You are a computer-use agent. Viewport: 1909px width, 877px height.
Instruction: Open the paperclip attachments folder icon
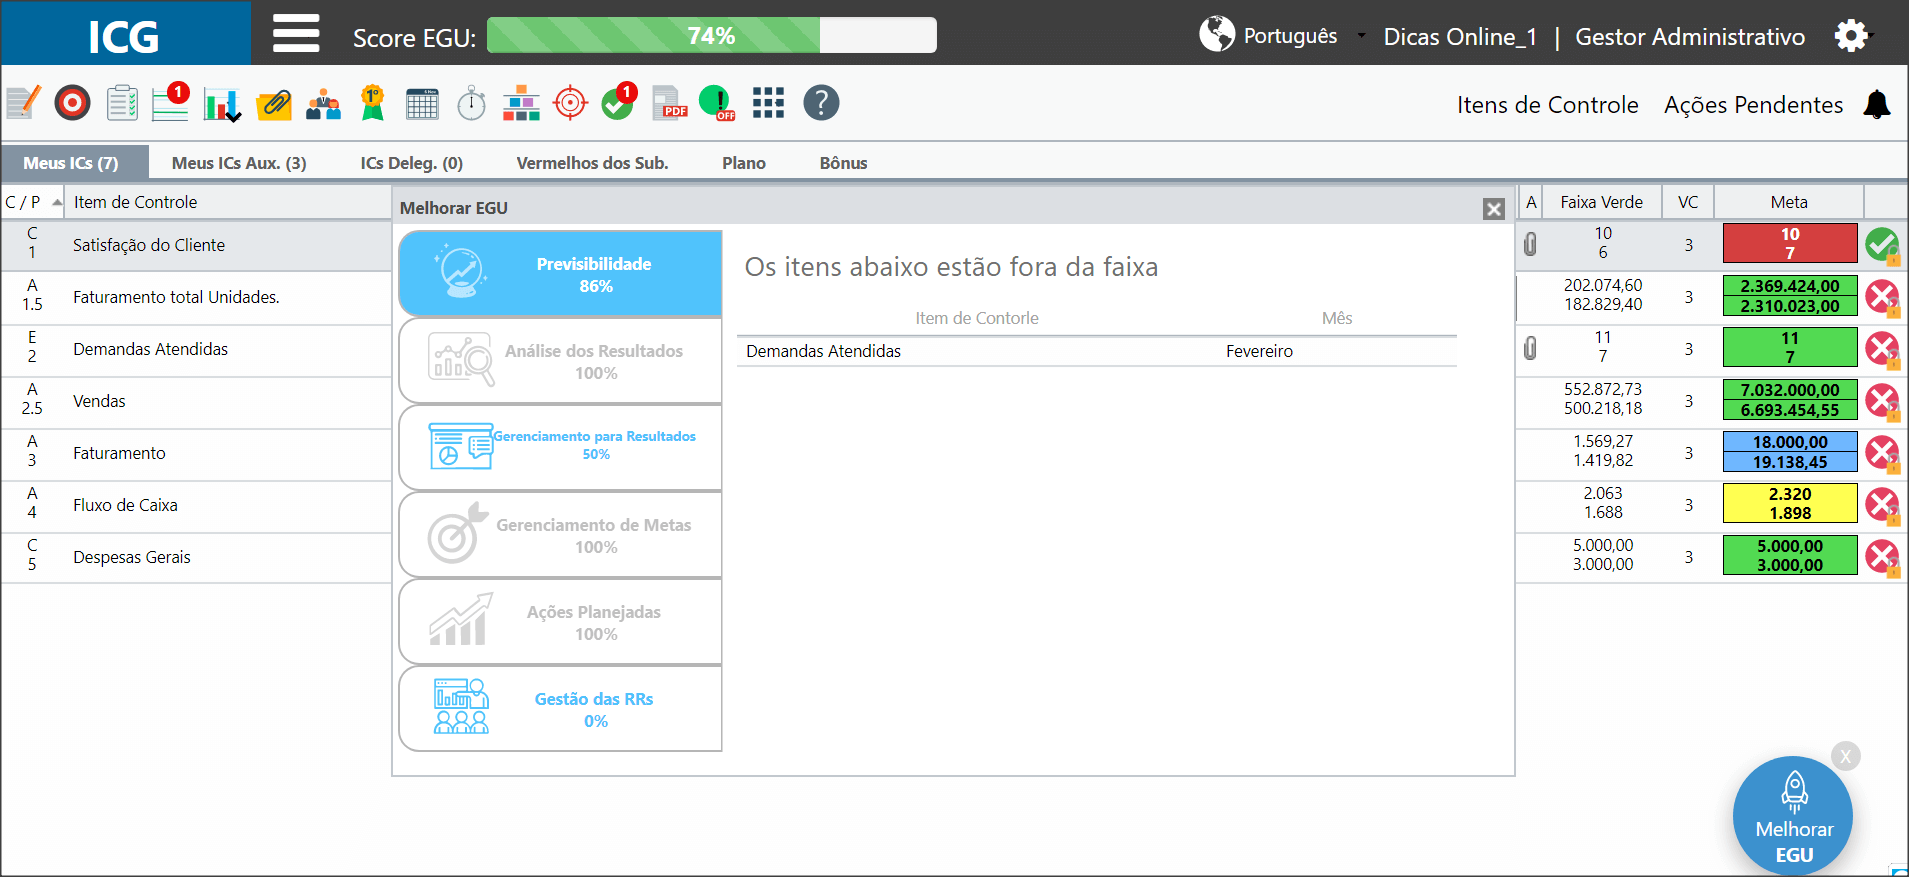(274, 104)
